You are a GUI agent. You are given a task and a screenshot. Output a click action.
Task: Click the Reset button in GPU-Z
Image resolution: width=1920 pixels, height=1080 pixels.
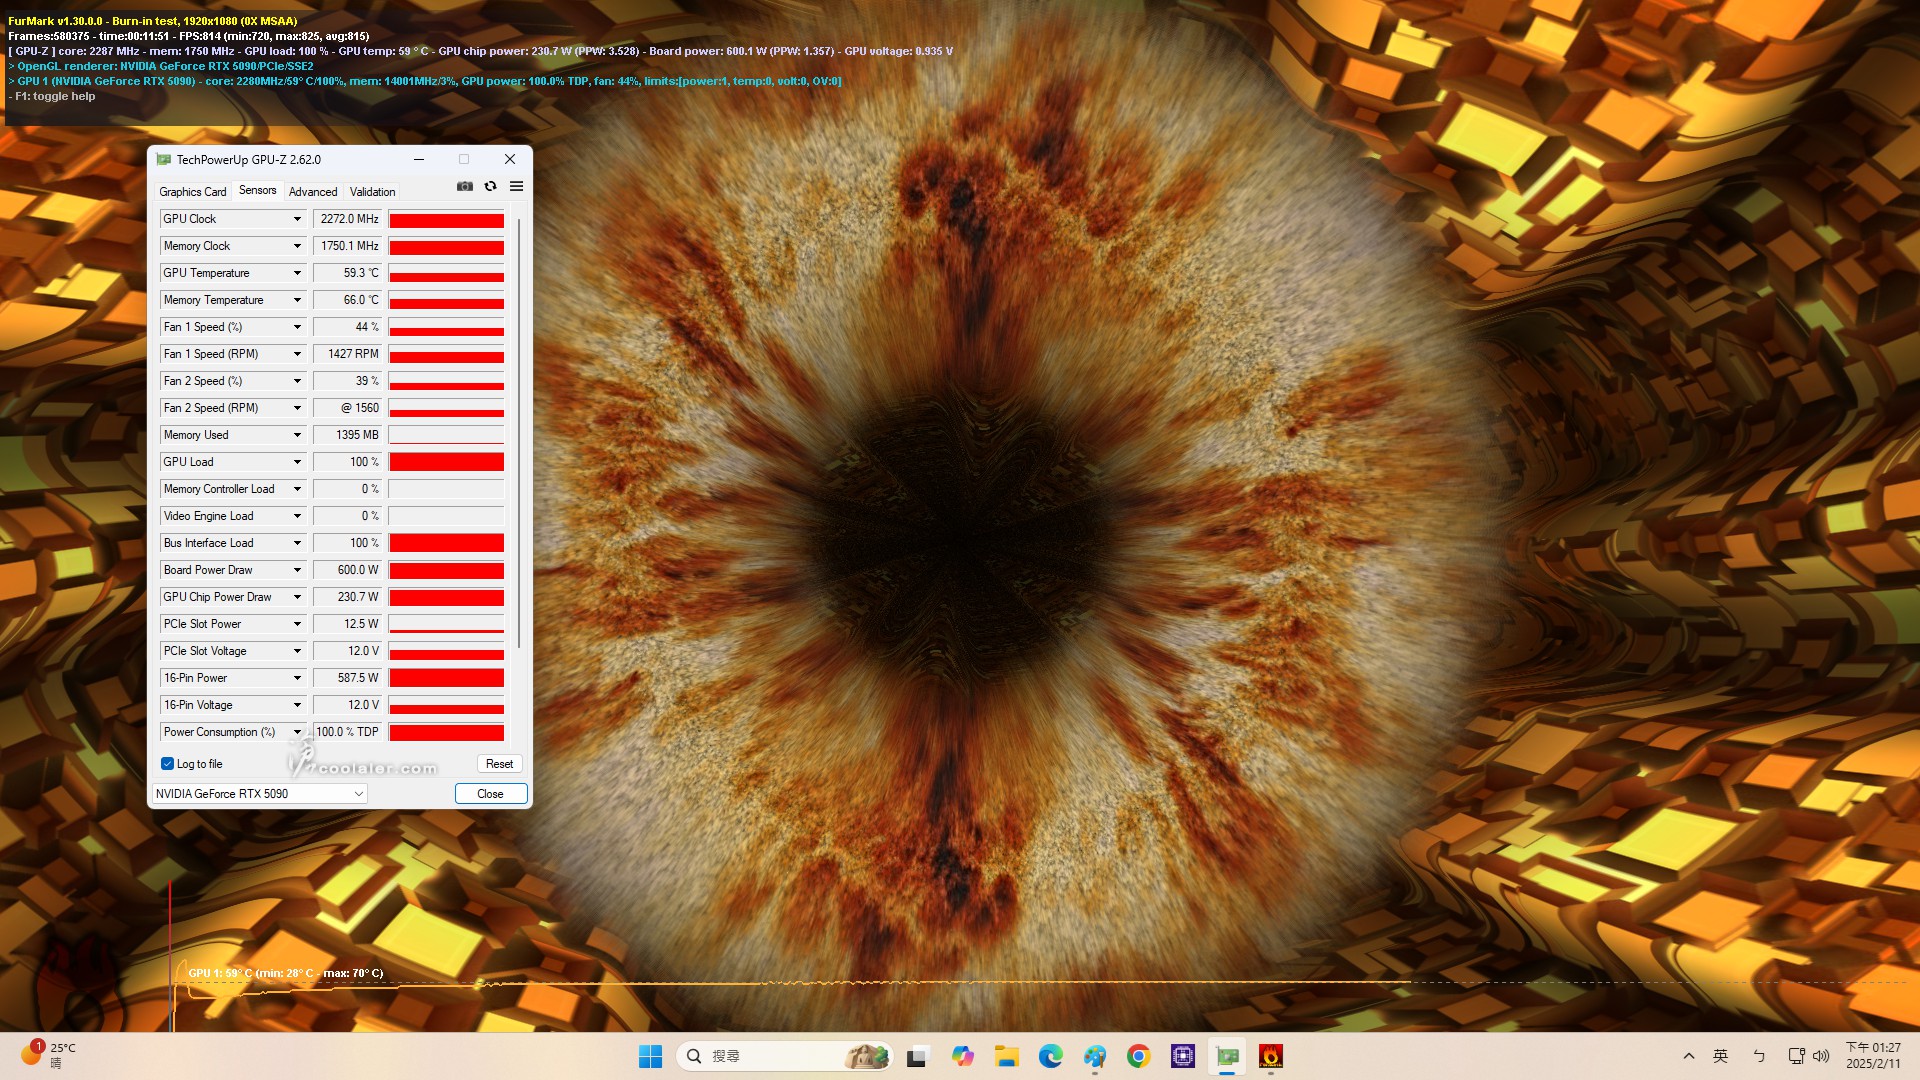pyautogui.click(x=499, y=764)
